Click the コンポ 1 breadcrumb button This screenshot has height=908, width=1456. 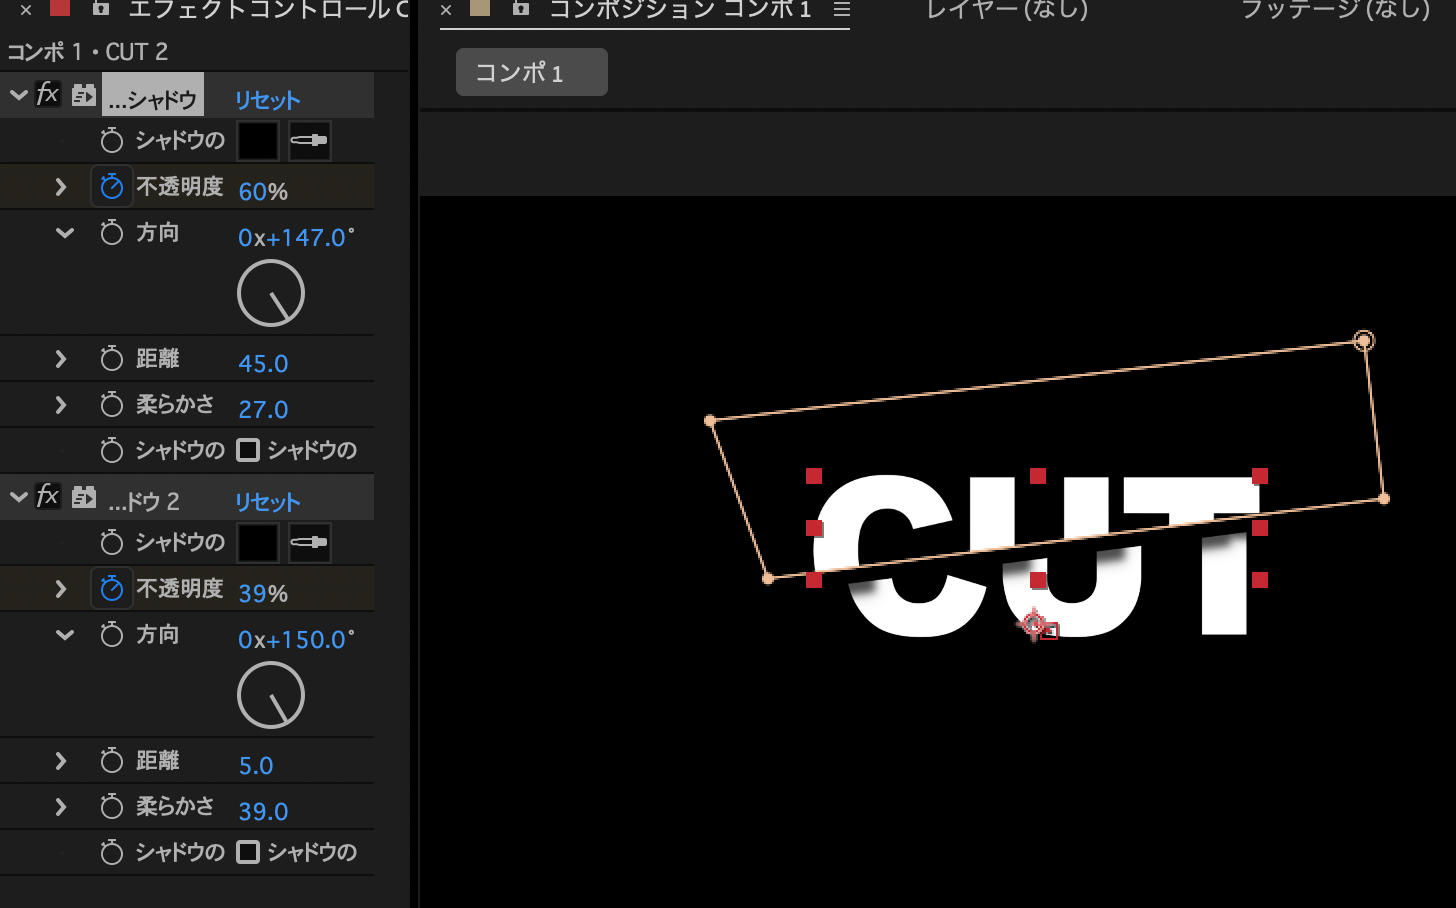point(531,72)
